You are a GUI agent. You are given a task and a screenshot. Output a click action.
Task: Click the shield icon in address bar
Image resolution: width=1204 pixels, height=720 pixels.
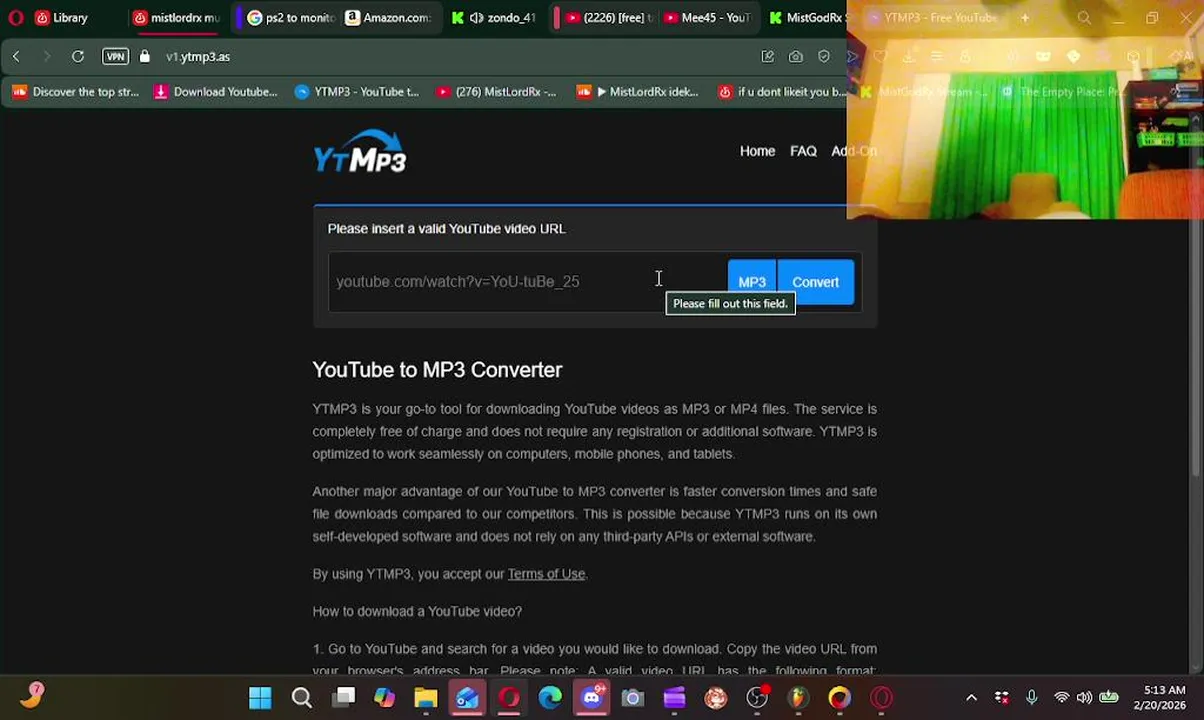click(x=824, y=56)
